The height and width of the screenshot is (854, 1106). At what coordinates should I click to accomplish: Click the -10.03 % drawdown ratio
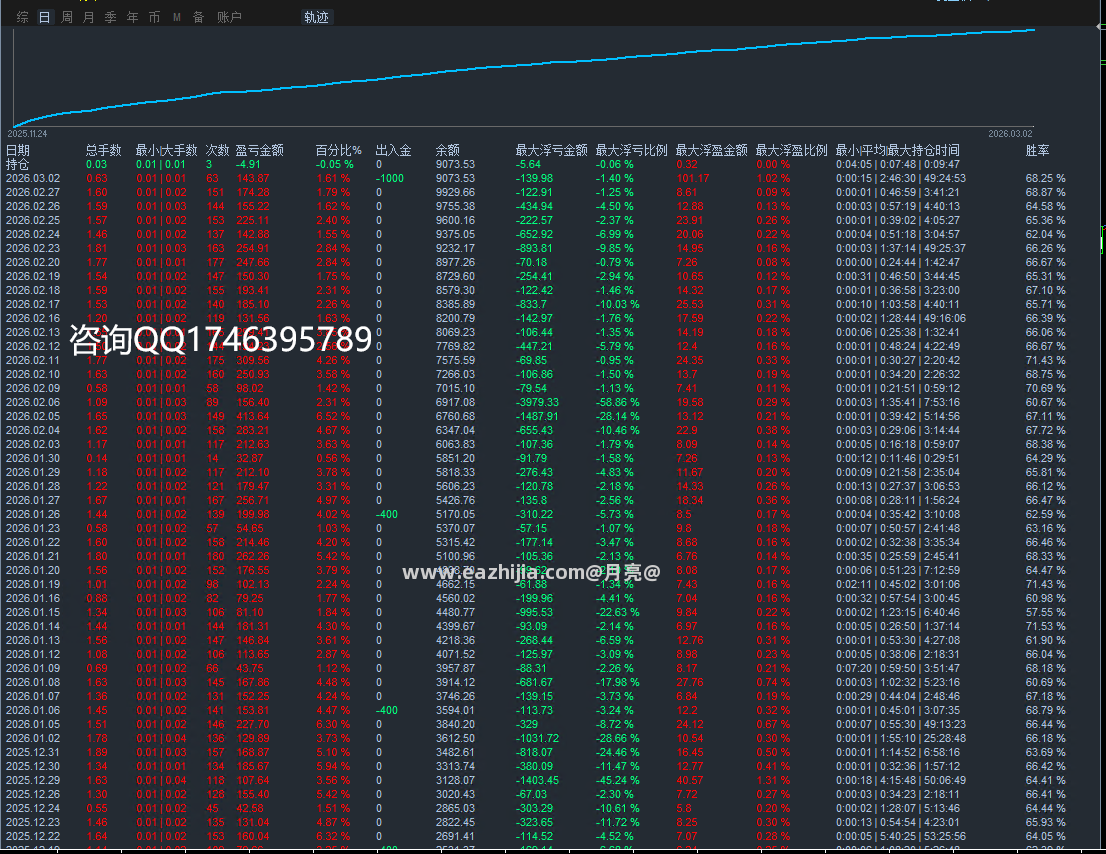click(x=618, y=305)
